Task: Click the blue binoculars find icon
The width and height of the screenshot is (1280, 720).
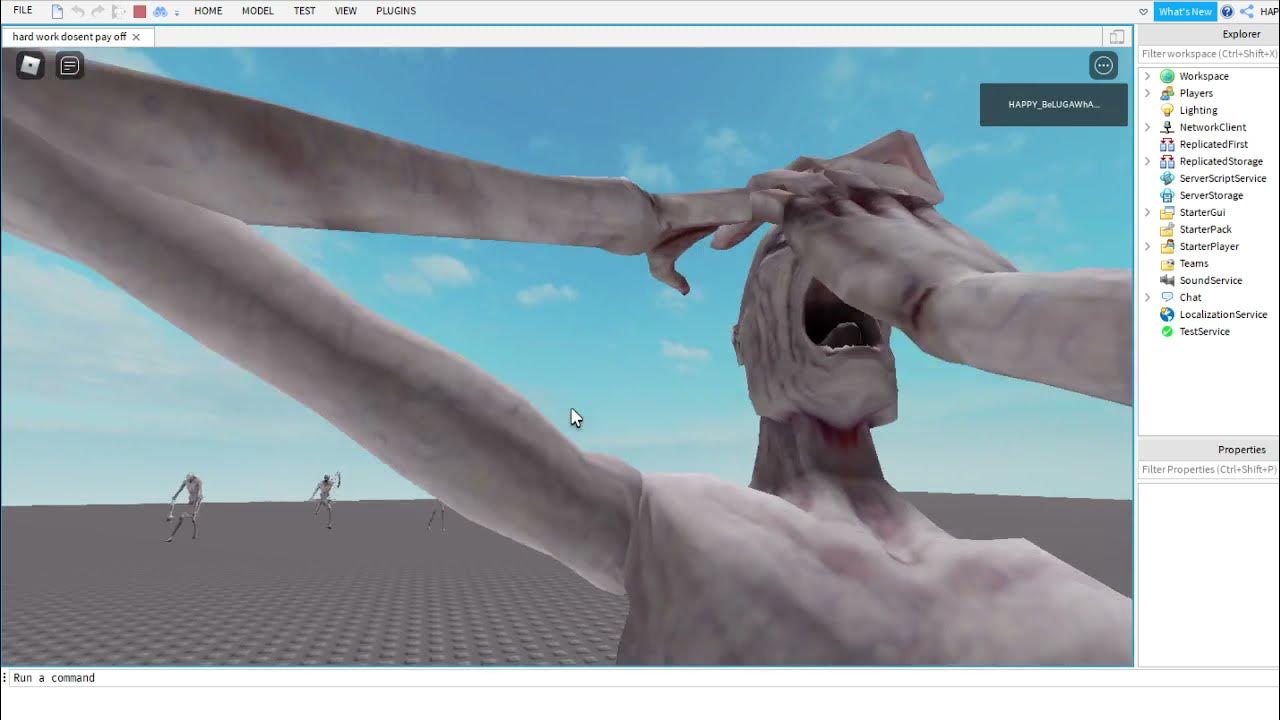Action: 159,11
